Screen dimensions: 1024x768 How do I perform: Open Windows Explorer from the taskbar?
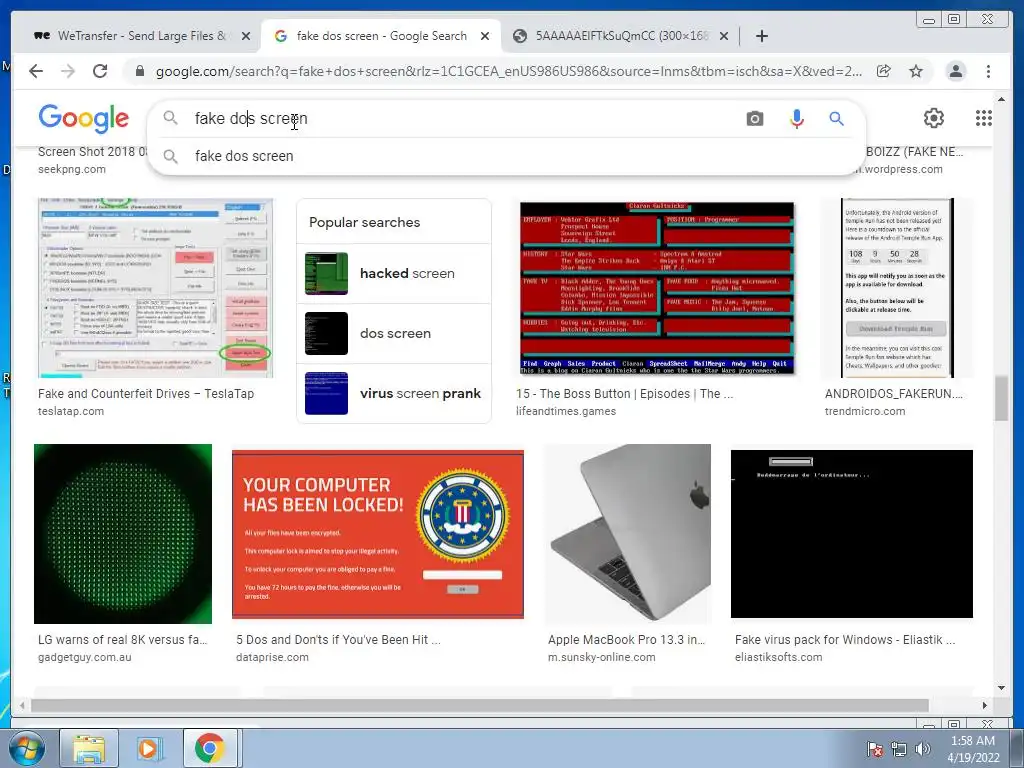[89, 748]
